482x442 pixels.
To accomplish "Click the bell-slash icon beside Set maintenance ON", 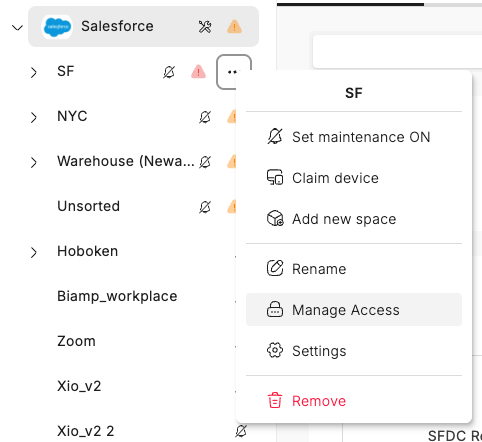I will [275, 136].
